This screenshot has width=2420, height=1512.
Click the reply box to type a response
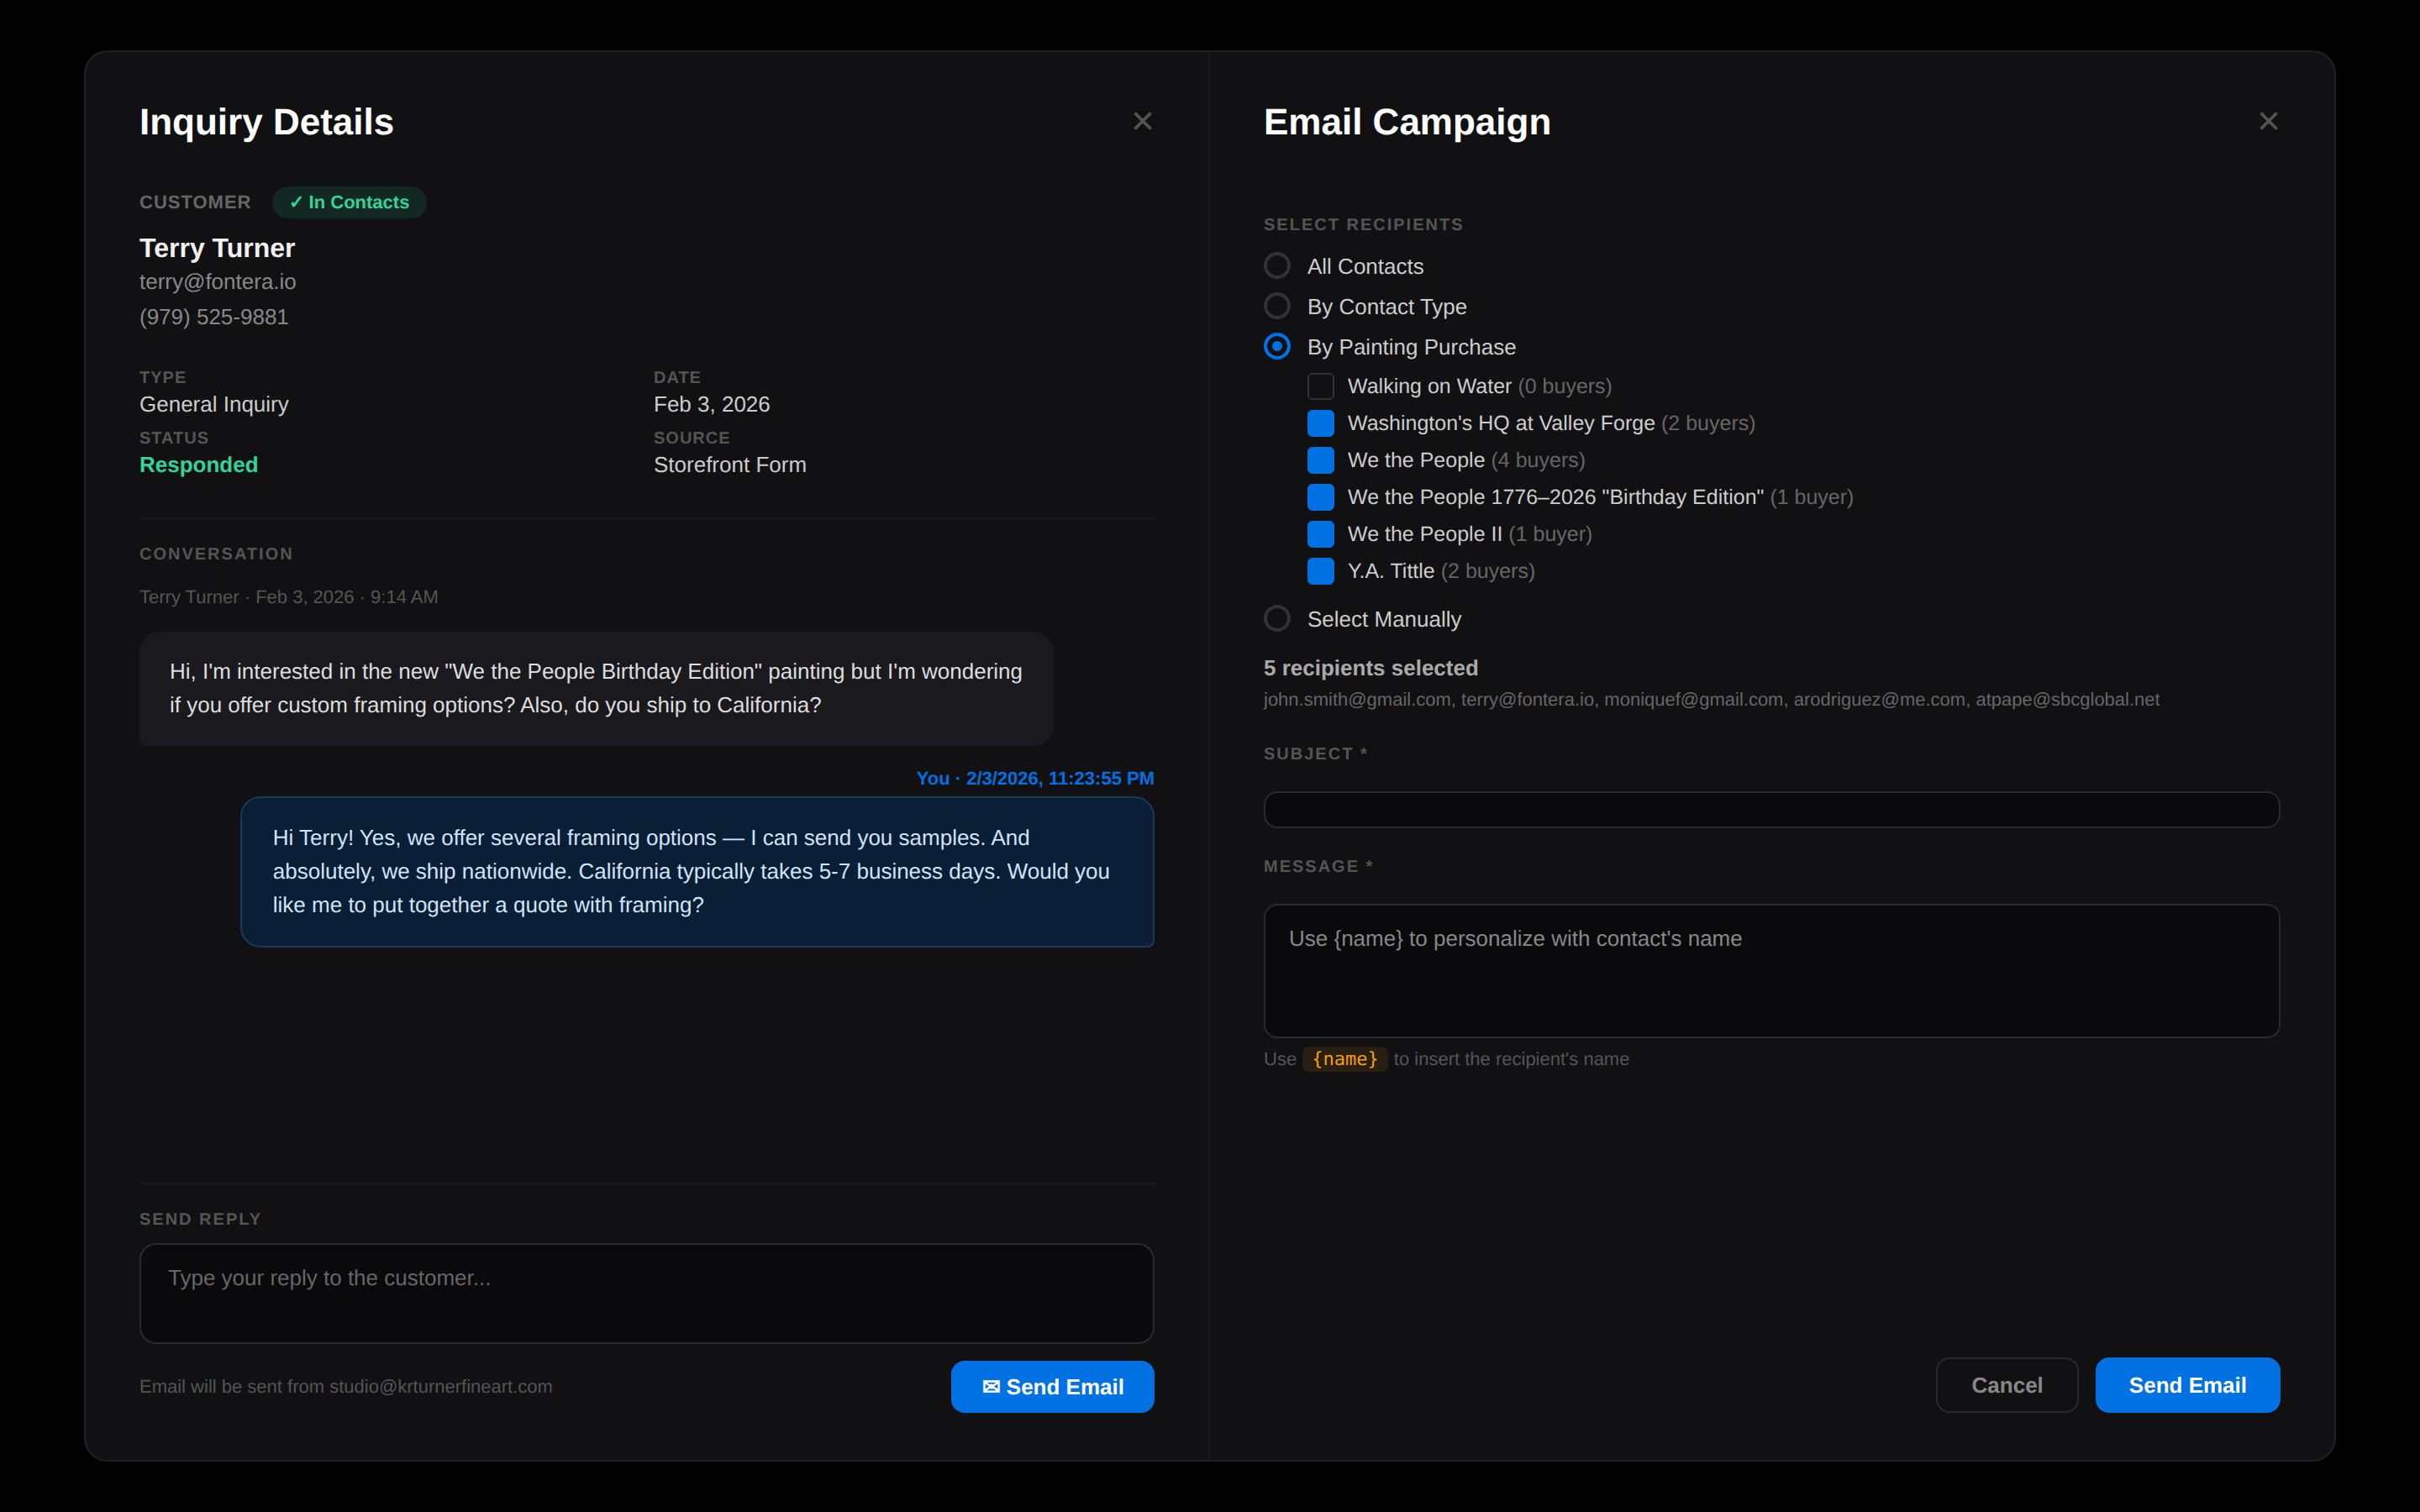click(646, 1292)
